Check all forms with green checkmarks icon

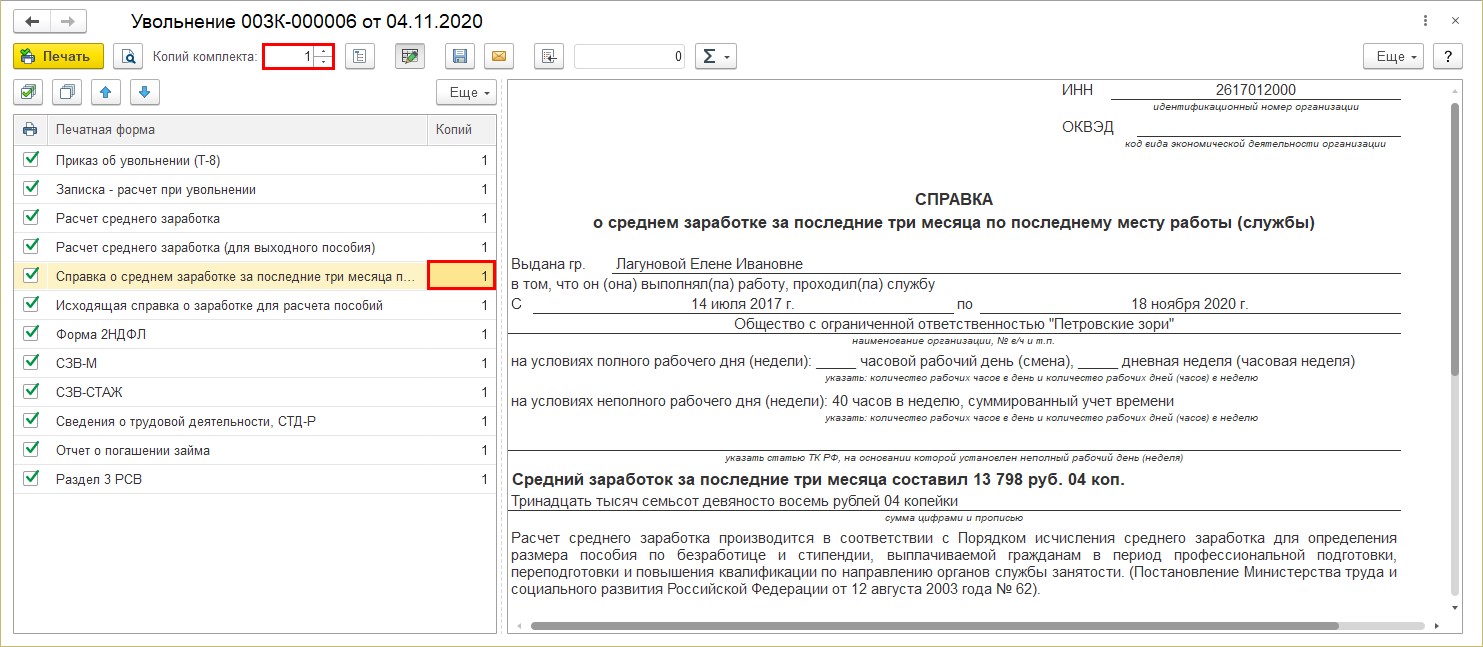point(28,92)
